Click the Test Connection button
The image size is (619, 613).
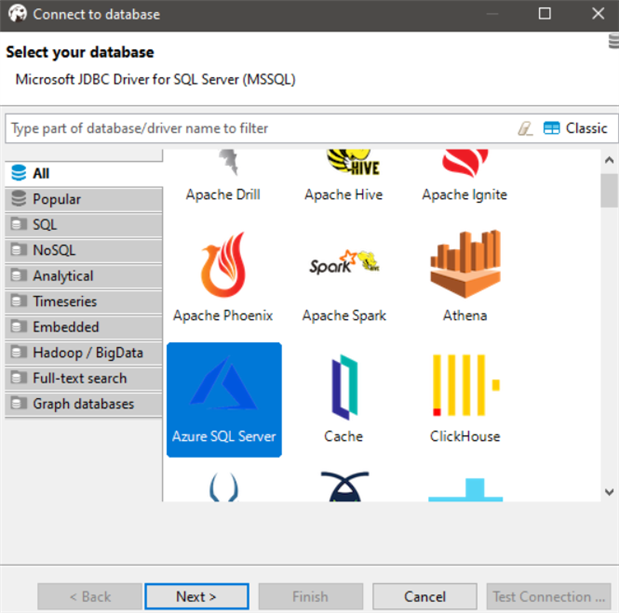[x=549, y=596]
